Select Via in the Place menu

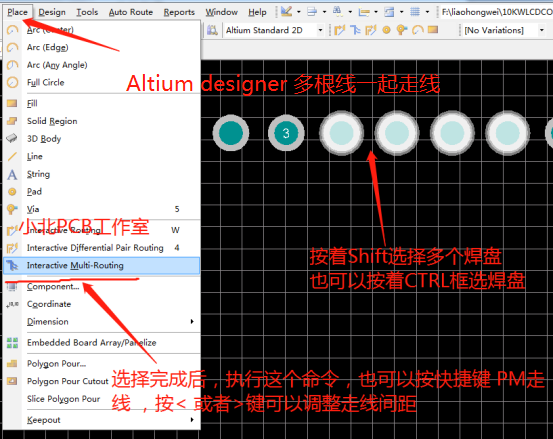coord(102,209)
